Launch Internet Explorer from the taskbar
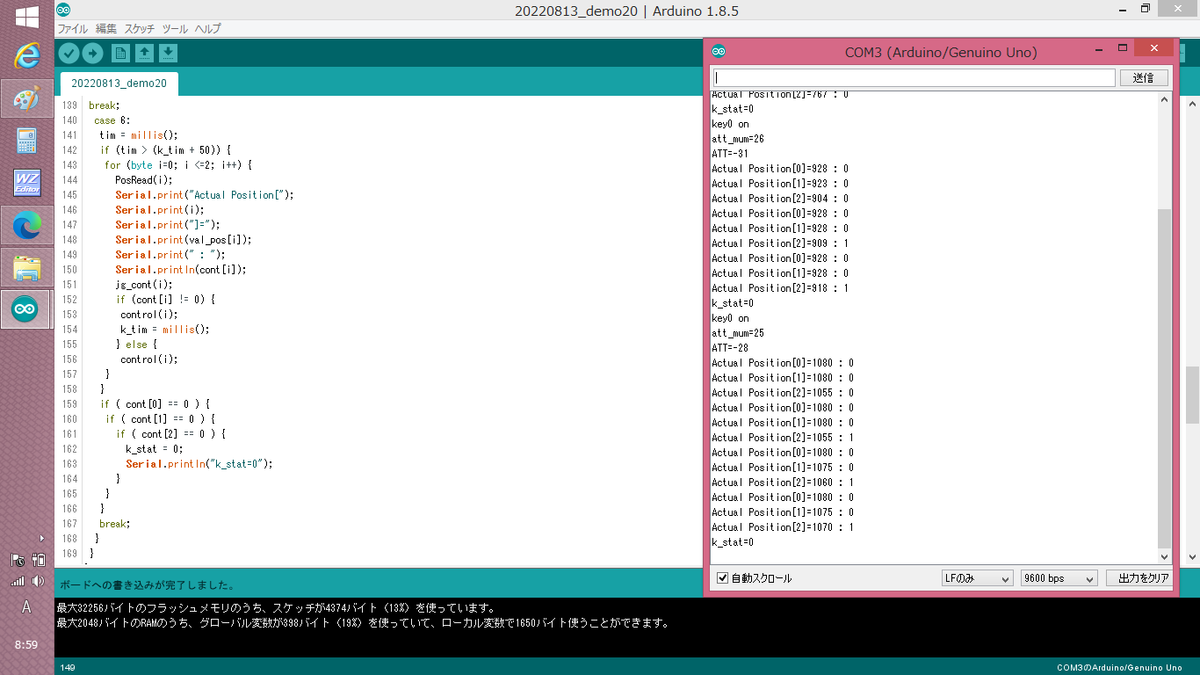Viewport: 1200px width, 675px height. point(27,57)
